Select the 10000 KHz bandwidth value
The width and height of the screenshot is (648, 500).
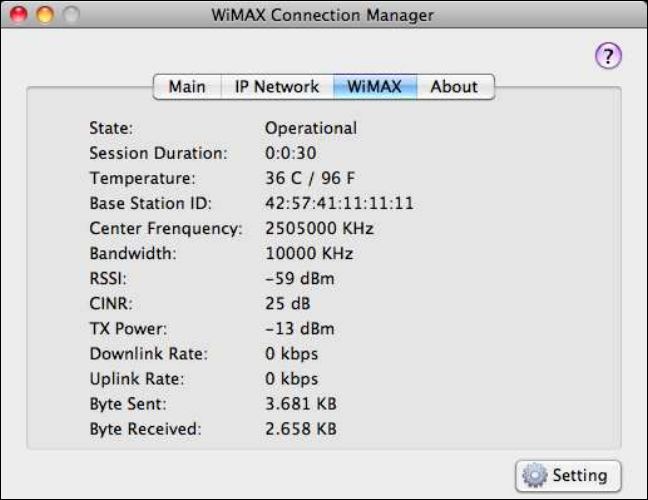tap(309, 253)
